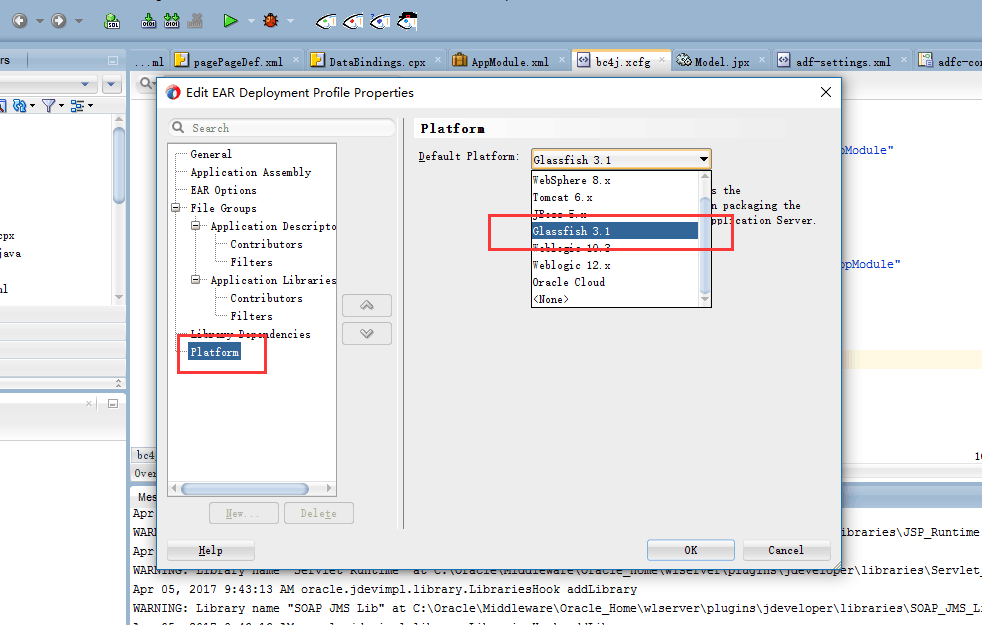Screen dimensions: 982x625
Task: Click the Rebuild (double-arrow compile) icon
Action: [x=172, y=21]
